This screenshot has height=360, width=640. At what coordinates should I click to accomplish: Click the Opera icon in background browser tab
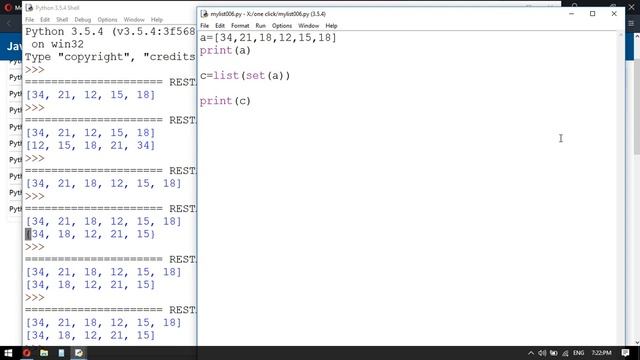(8, 7)
